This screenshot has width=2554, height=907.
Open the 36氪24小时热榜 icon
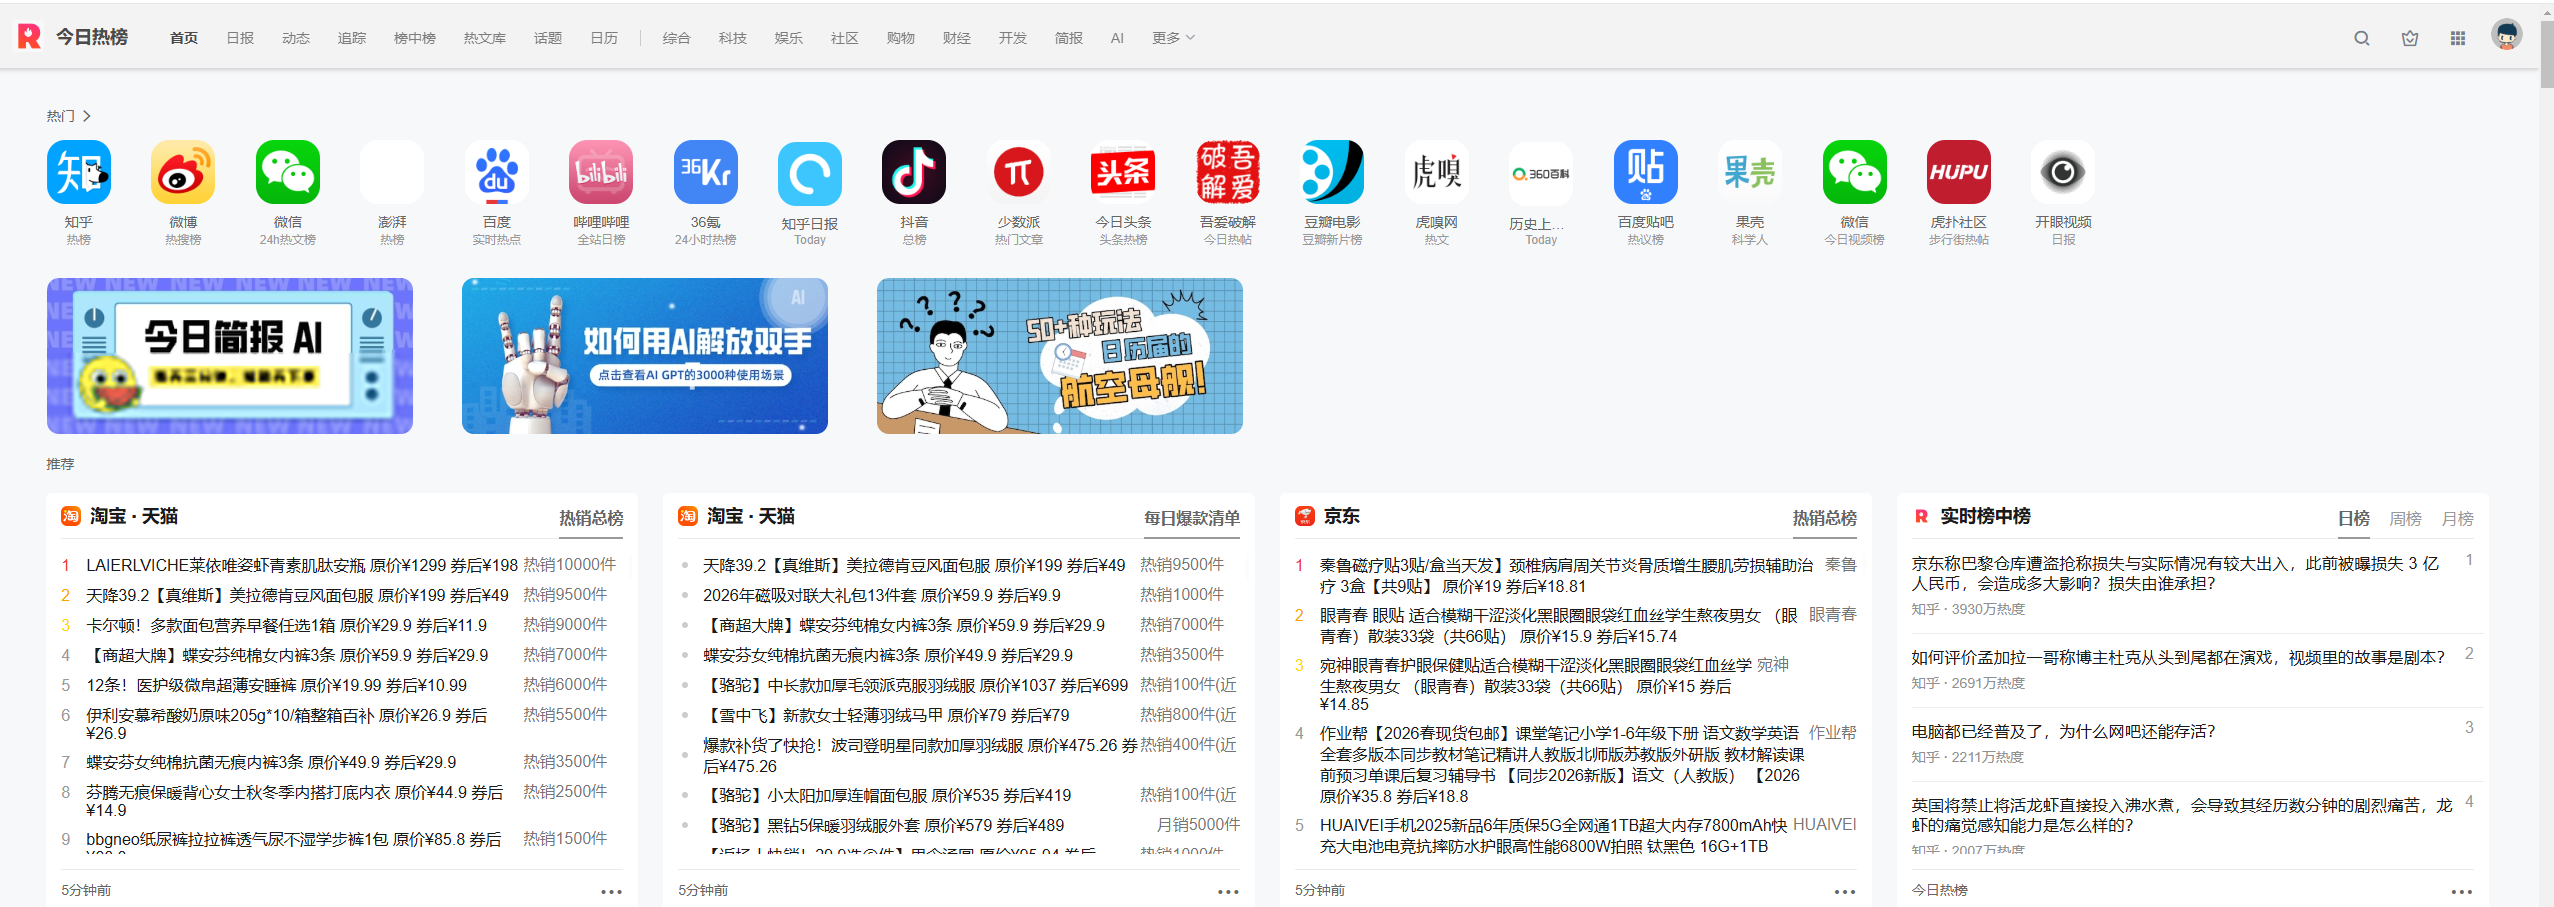705,172
